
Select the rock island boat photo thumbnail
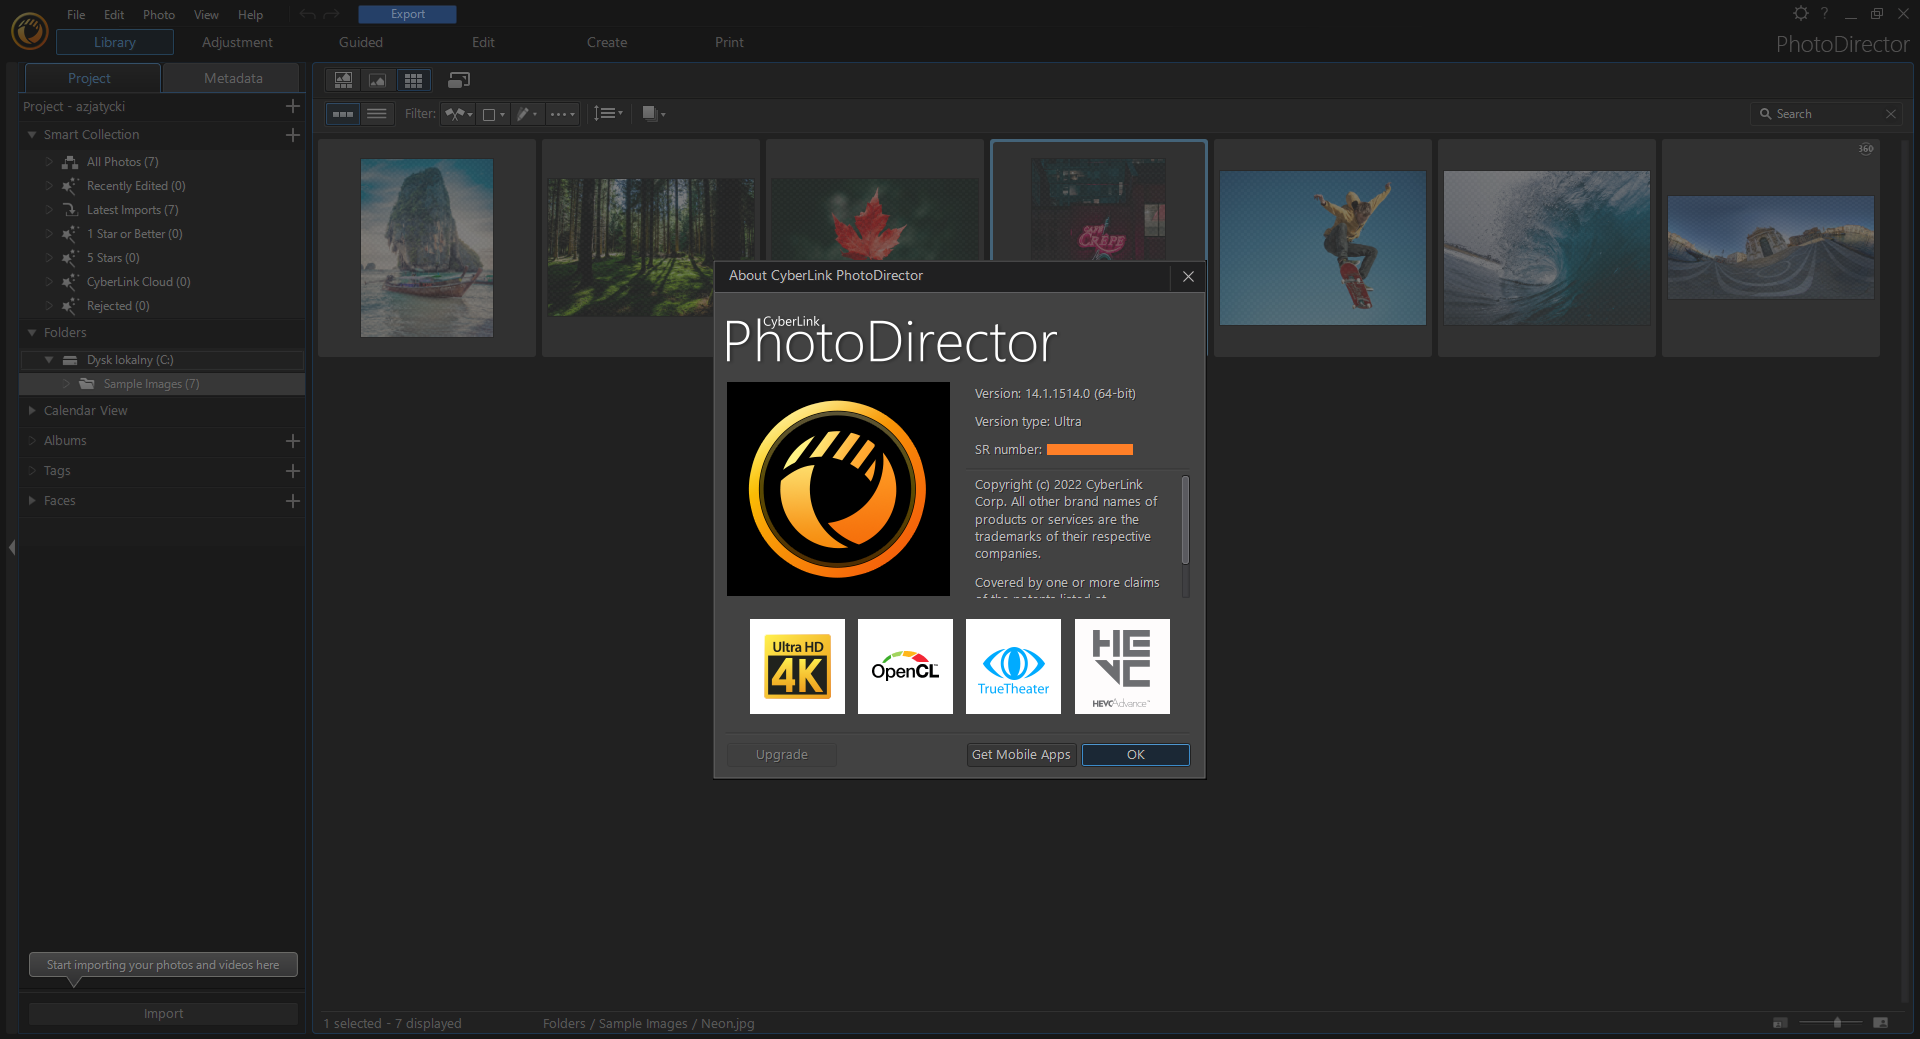coord(427,248)
